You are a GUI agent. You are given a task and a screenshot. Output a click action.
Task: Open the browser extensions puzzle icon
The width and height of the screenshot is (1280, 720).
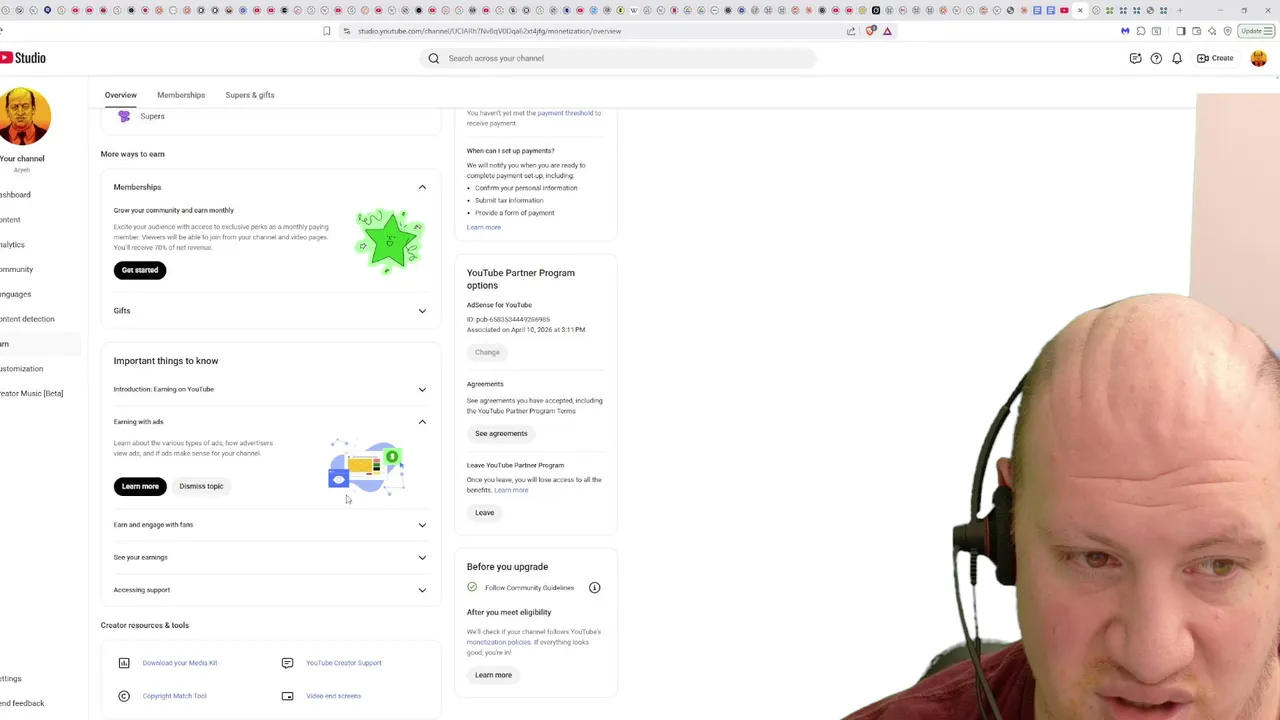pos(1140,31)
